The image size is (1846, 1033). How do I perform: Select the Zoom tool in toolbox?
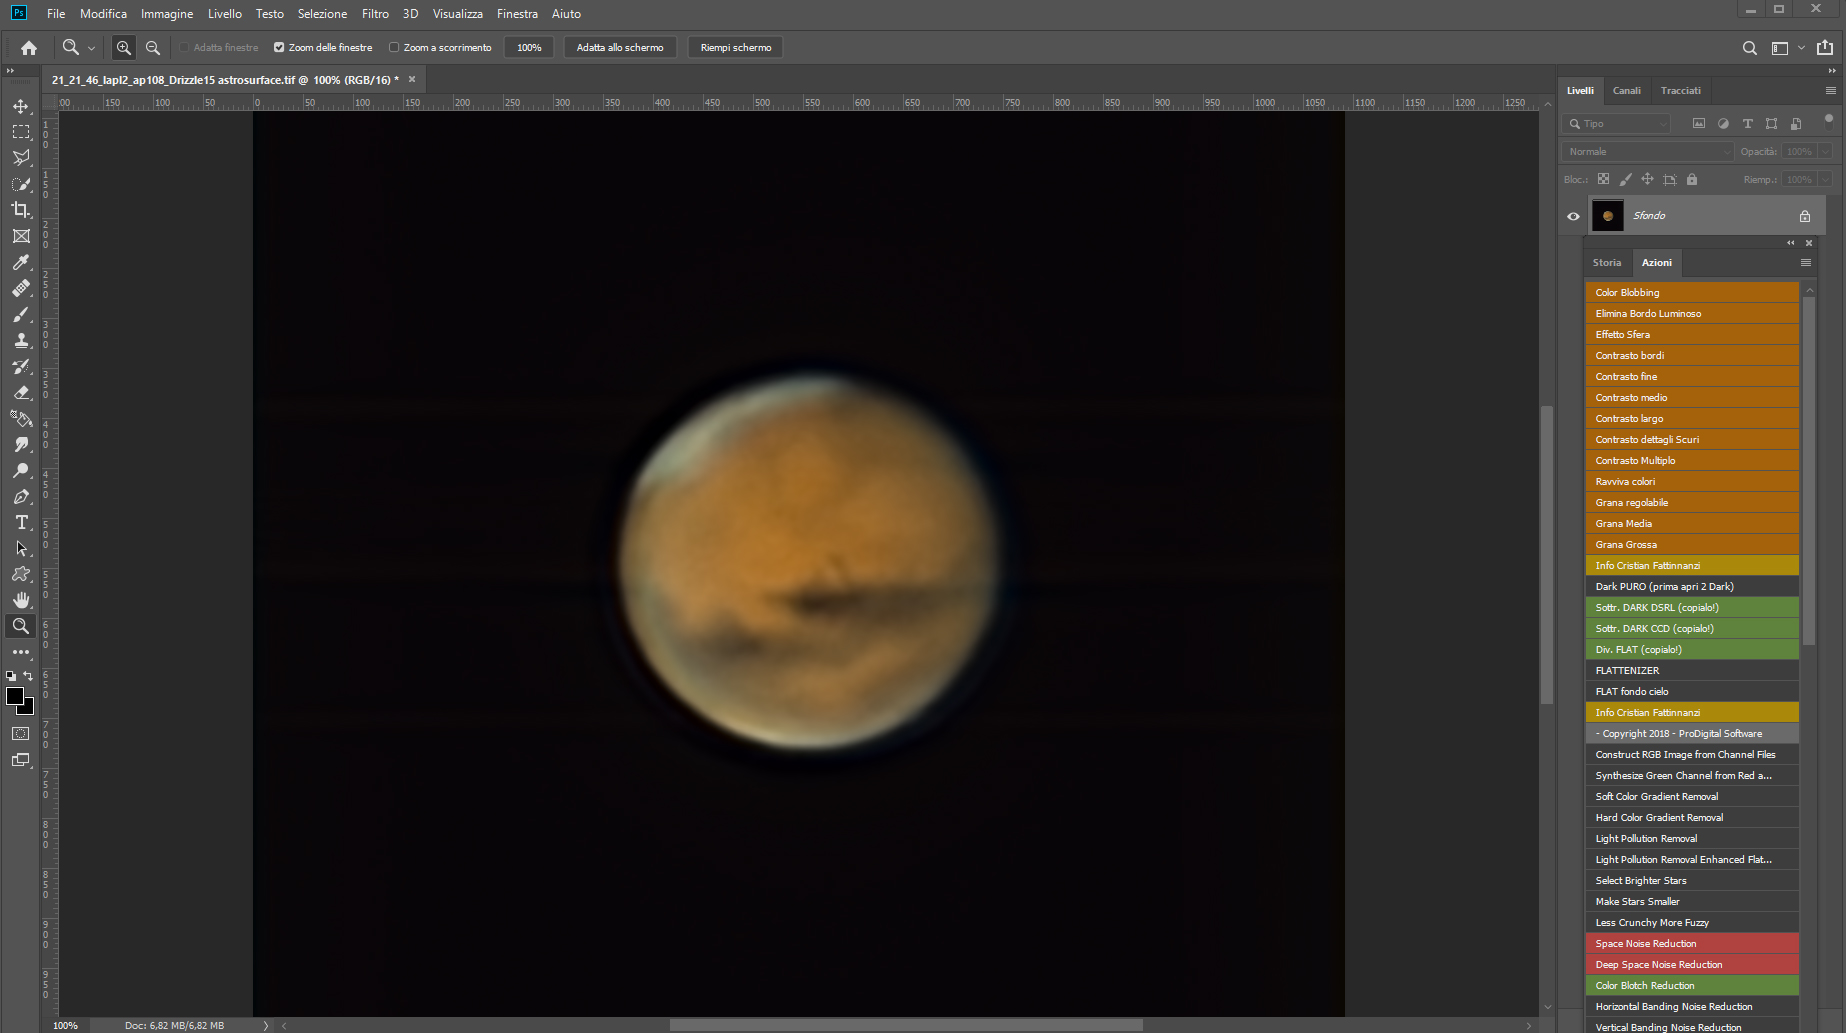[21, 626]
